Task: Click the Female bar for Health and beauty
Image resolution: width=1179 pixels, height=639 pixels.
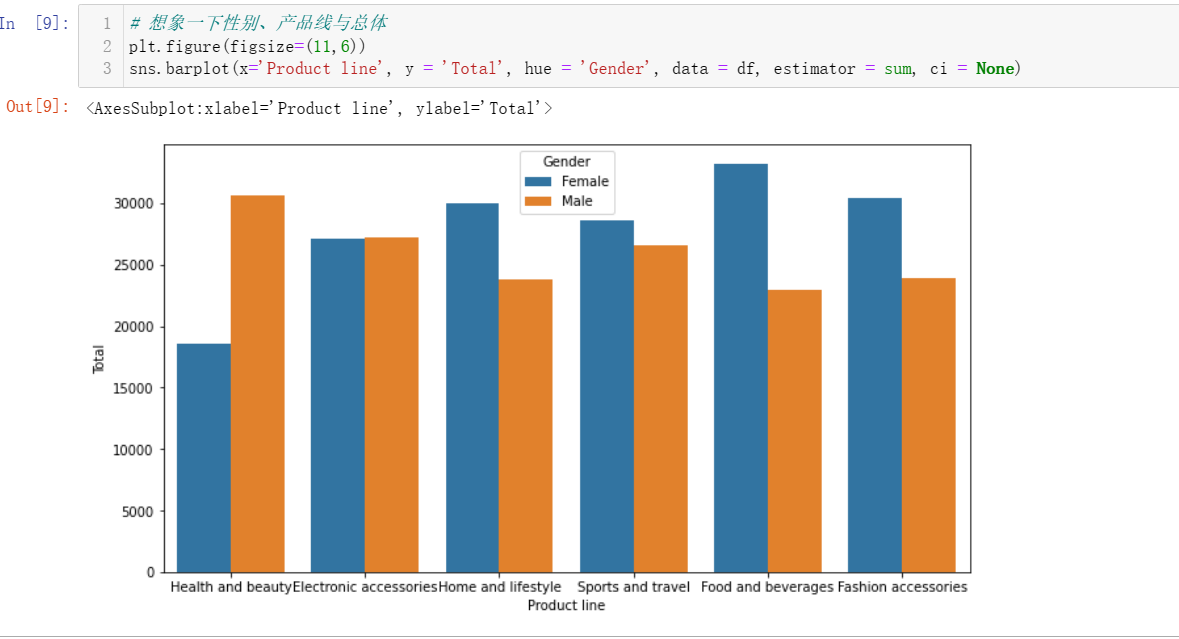Action: click(204, 459)
